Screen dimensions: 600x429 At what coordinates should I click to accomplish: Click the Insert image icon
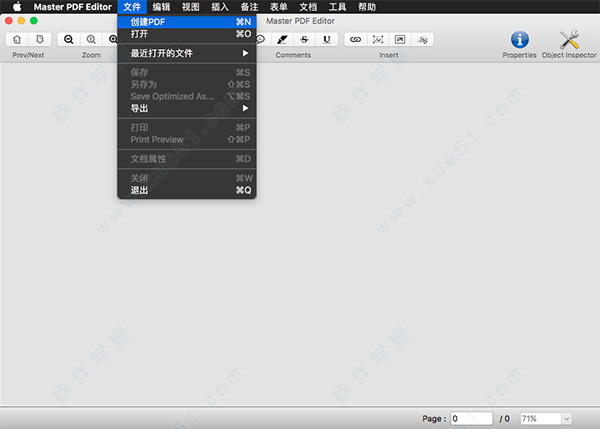point(400,39)
